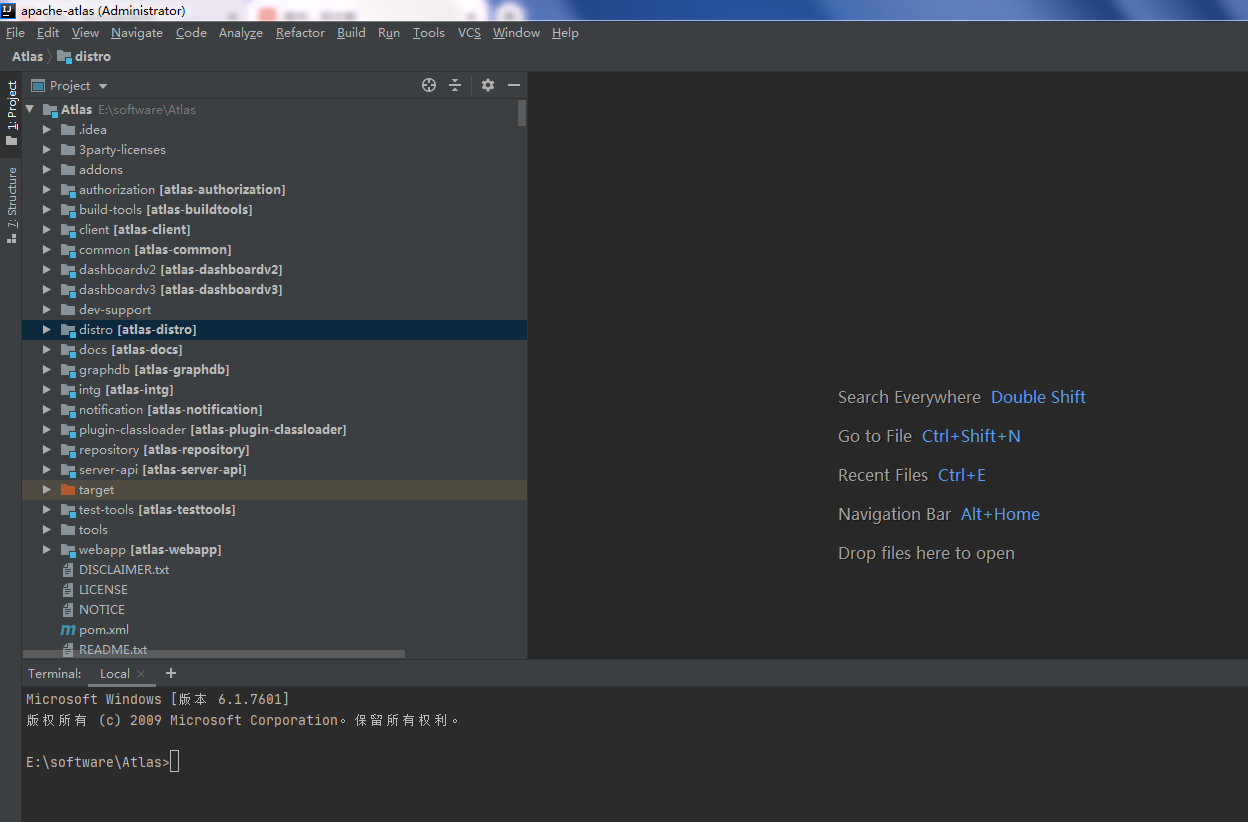
Task: Click the dev-support folder icon
Action: tap(68, 310)
